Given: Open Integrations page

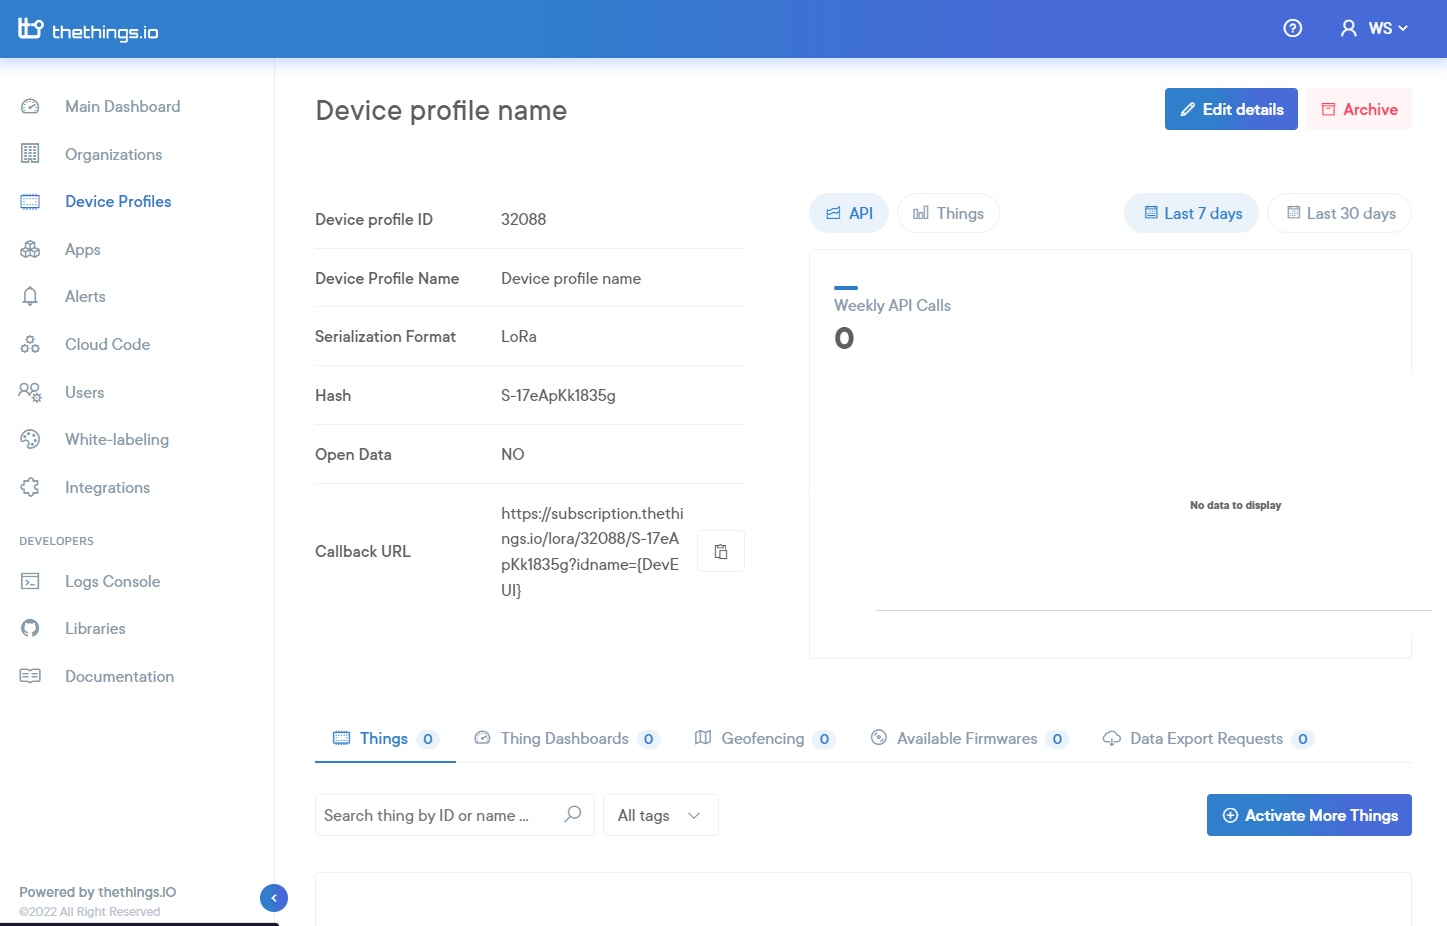Looking at the screenshot, I should click(107, 487).
